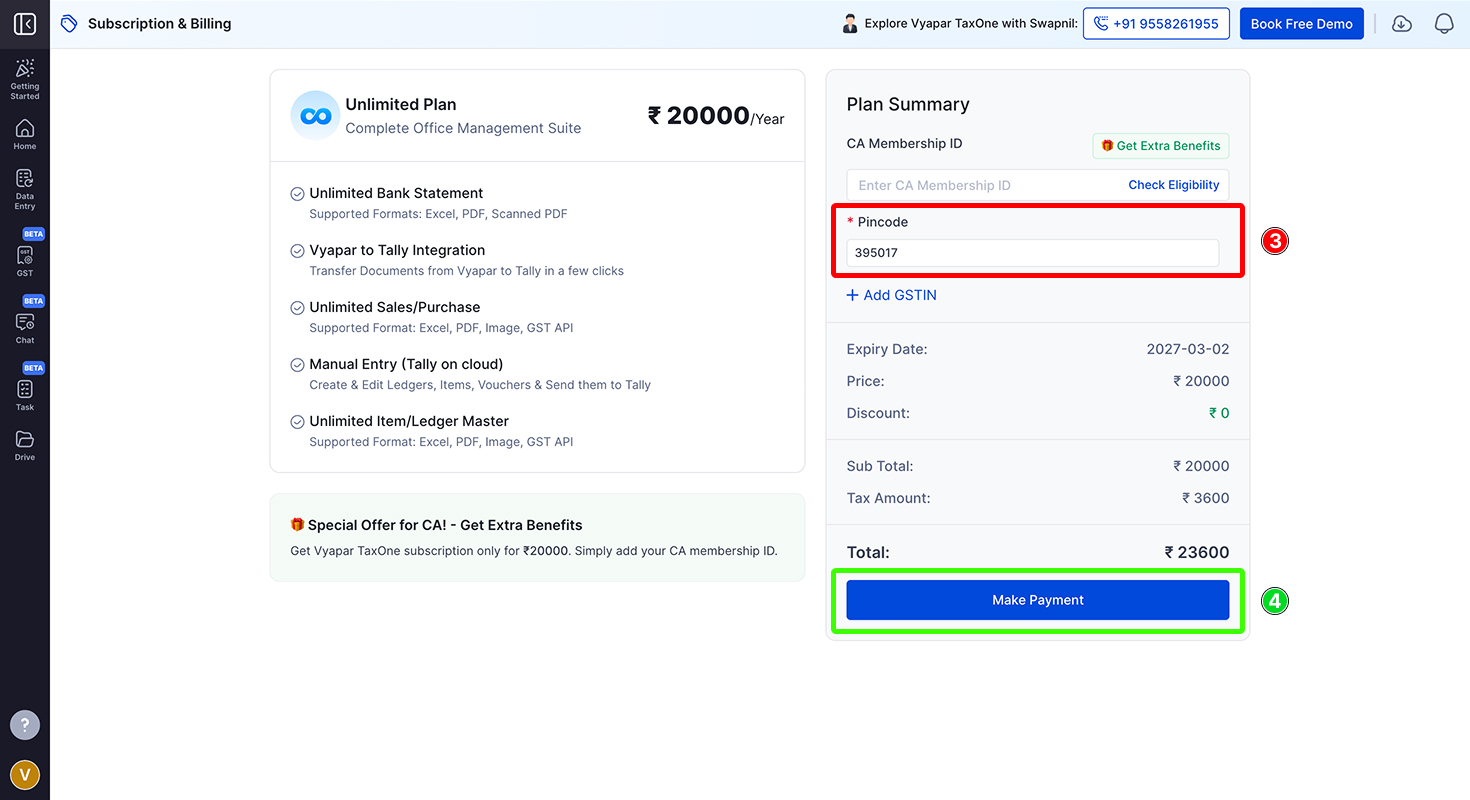The width and height of the screenshot is (1470, 800).
Task: Click Check Eligibility link
Action: (x=1174, y=185)
